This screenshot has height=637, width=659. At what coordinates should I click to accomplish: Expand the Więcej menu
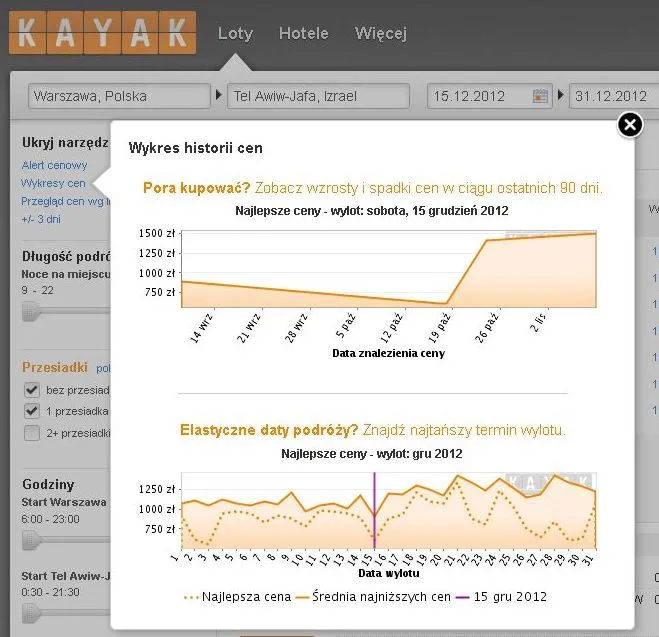click(x=381, y=34)
